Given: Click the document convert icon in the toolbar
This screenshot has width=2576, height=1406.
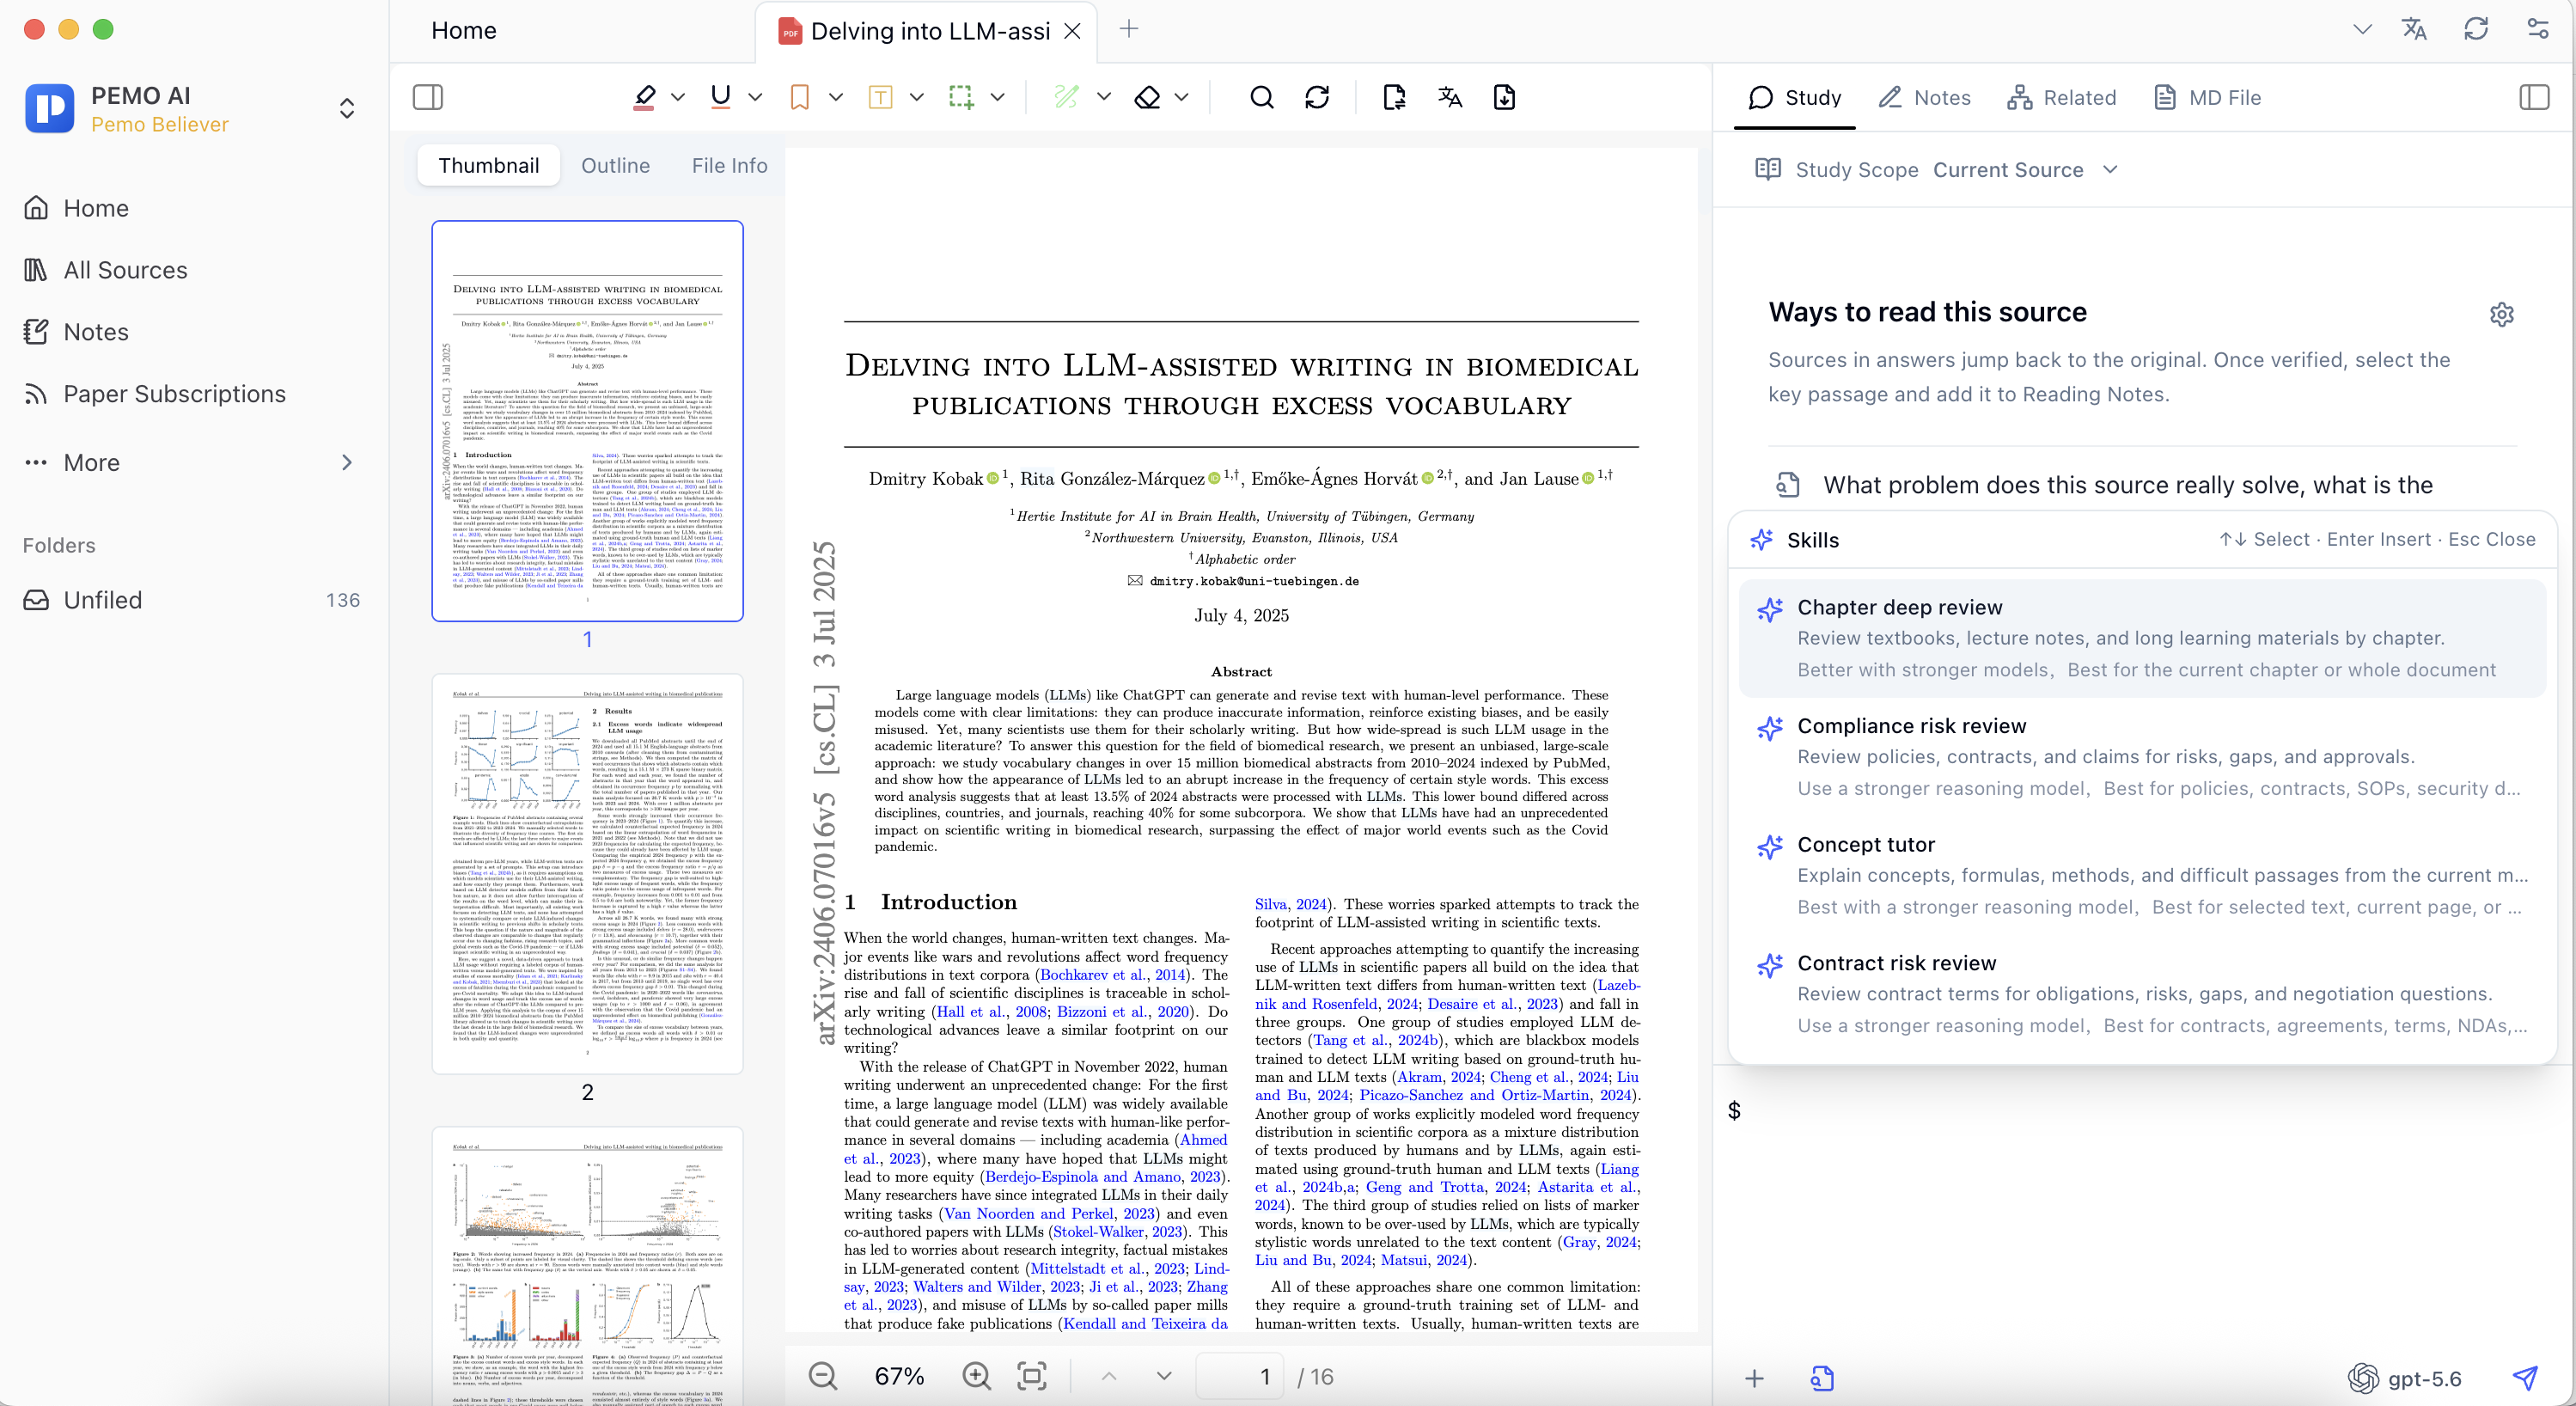Looking at the screenshot, I should [1394, 97].
